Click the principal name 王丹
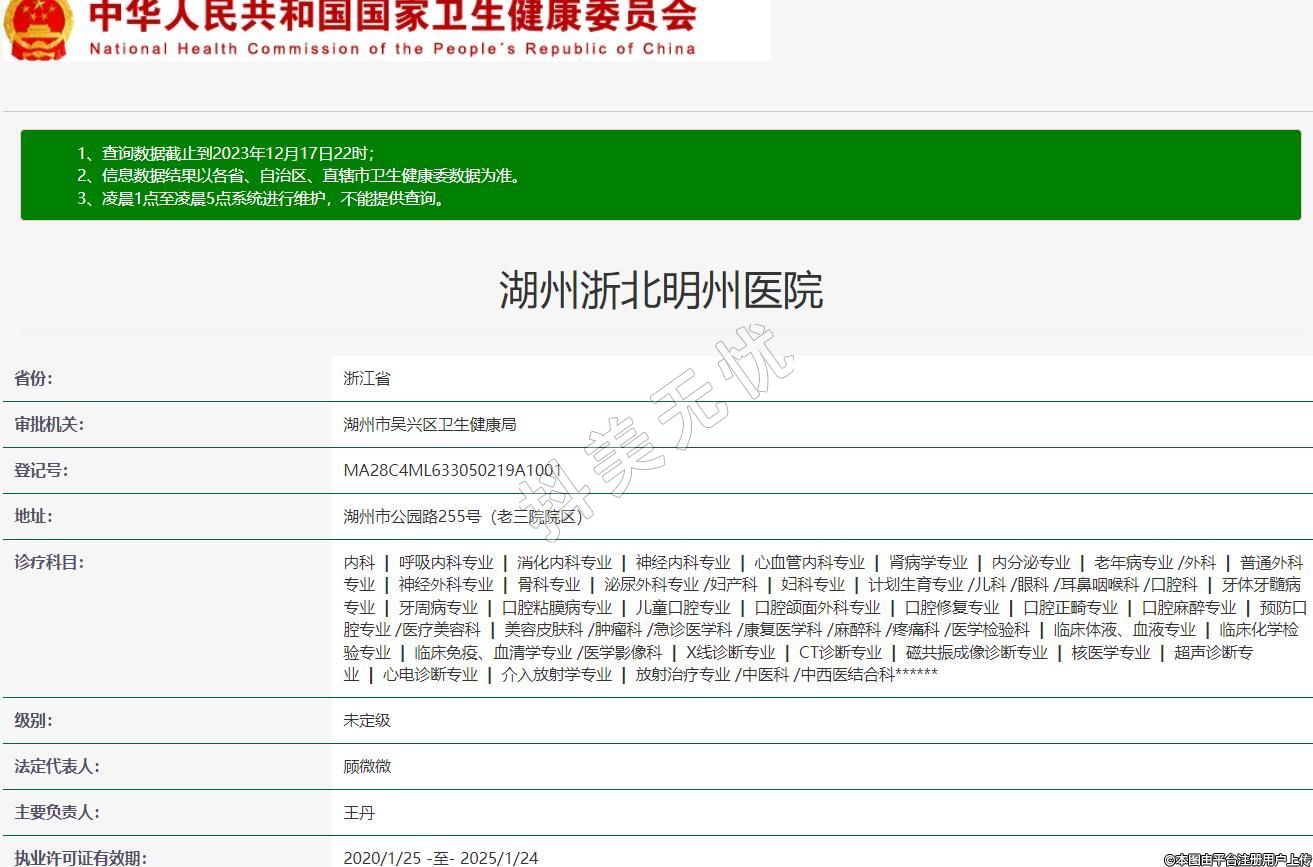Screen dimensions: 1313x867 pos(359,812)
